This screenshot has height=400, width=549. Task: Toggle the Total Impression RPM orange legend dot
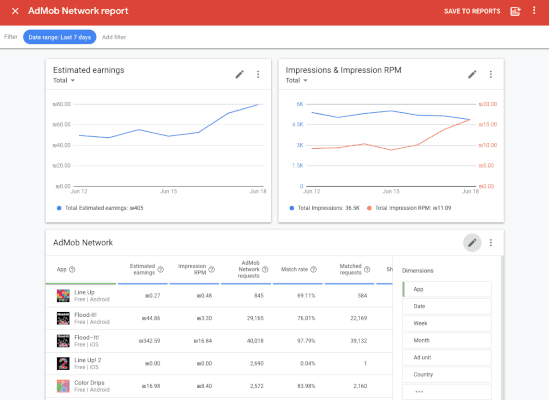[369, 208]
